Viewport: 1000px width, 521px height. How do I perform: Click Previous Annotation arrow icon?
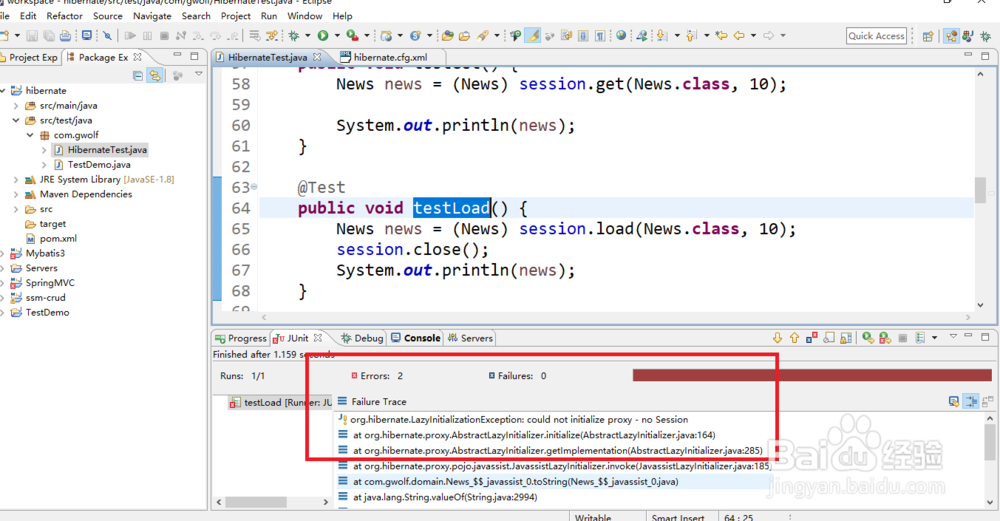point(691,36)
